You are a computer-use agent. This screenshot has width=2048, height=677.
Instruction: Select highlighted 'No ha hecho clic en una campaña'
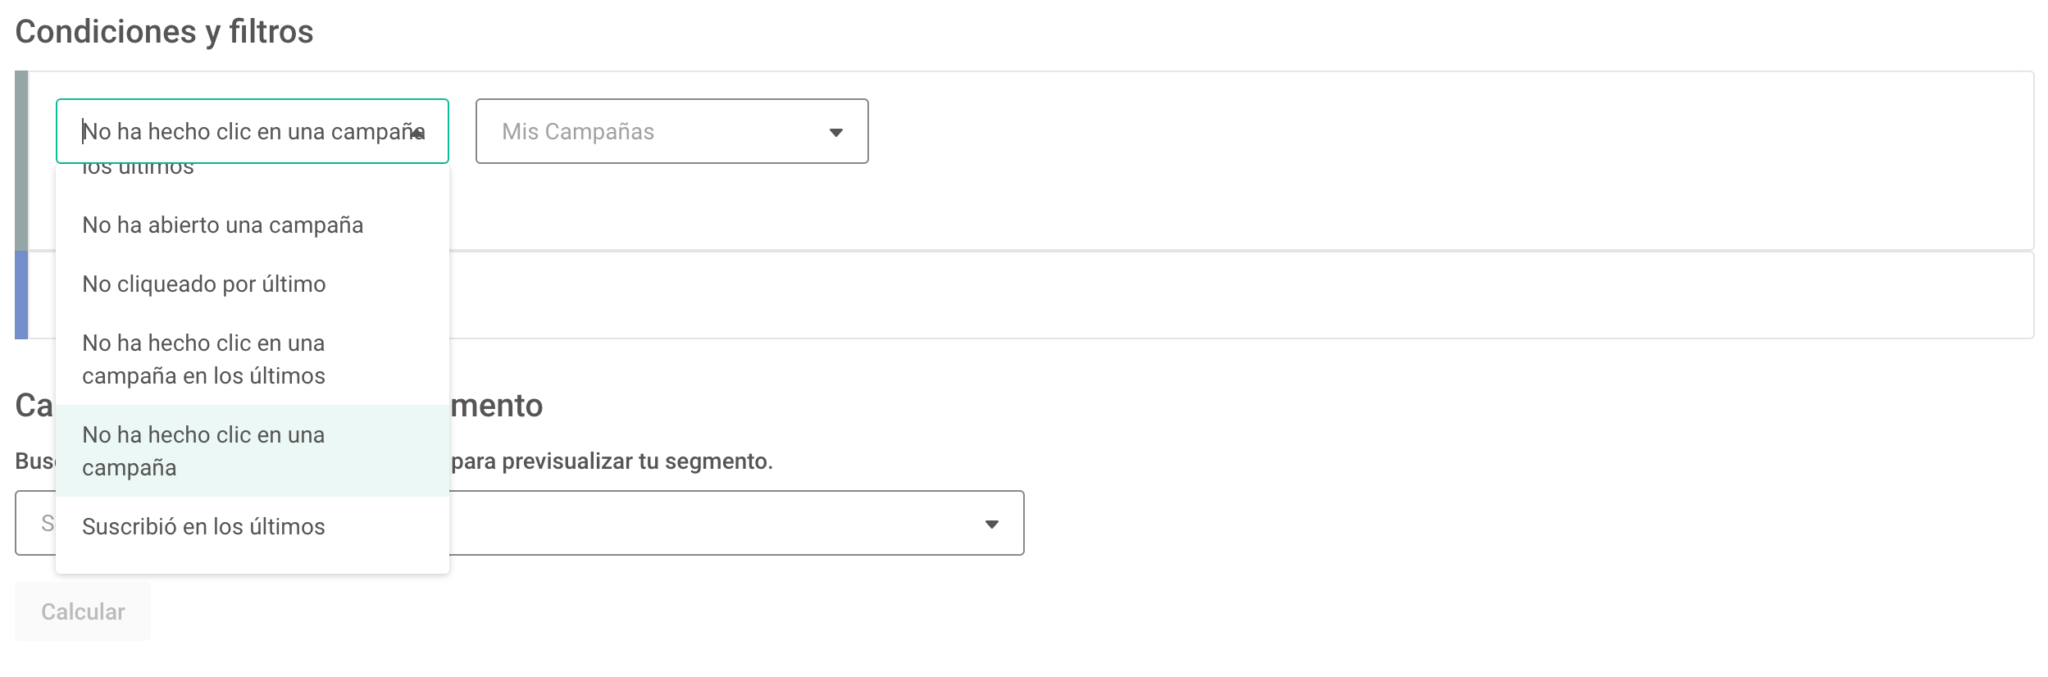pyautogui.click(x=204, y=451)
